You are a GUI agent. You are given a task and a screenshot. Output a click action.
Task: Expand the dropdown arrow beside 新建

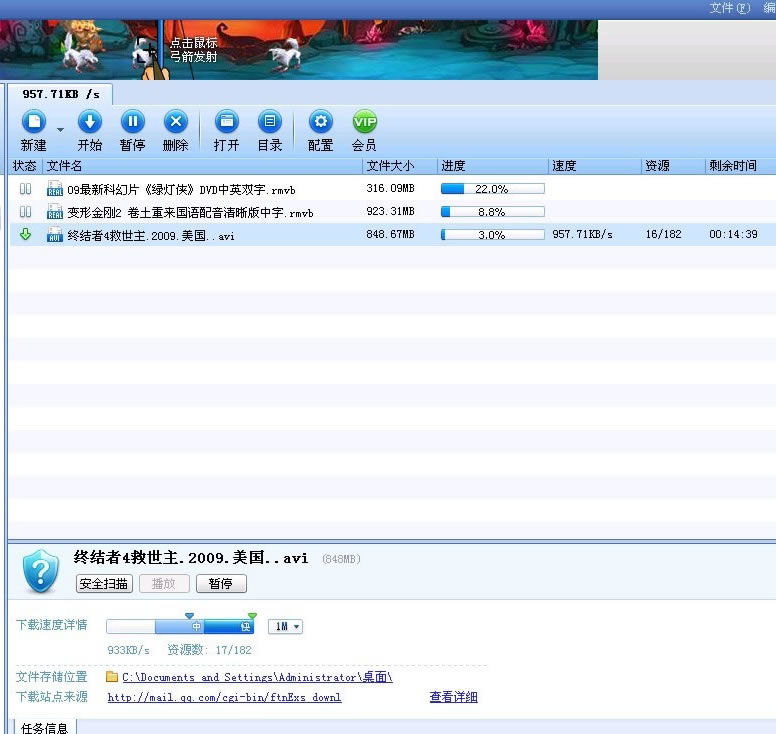(x=60, y=129)
